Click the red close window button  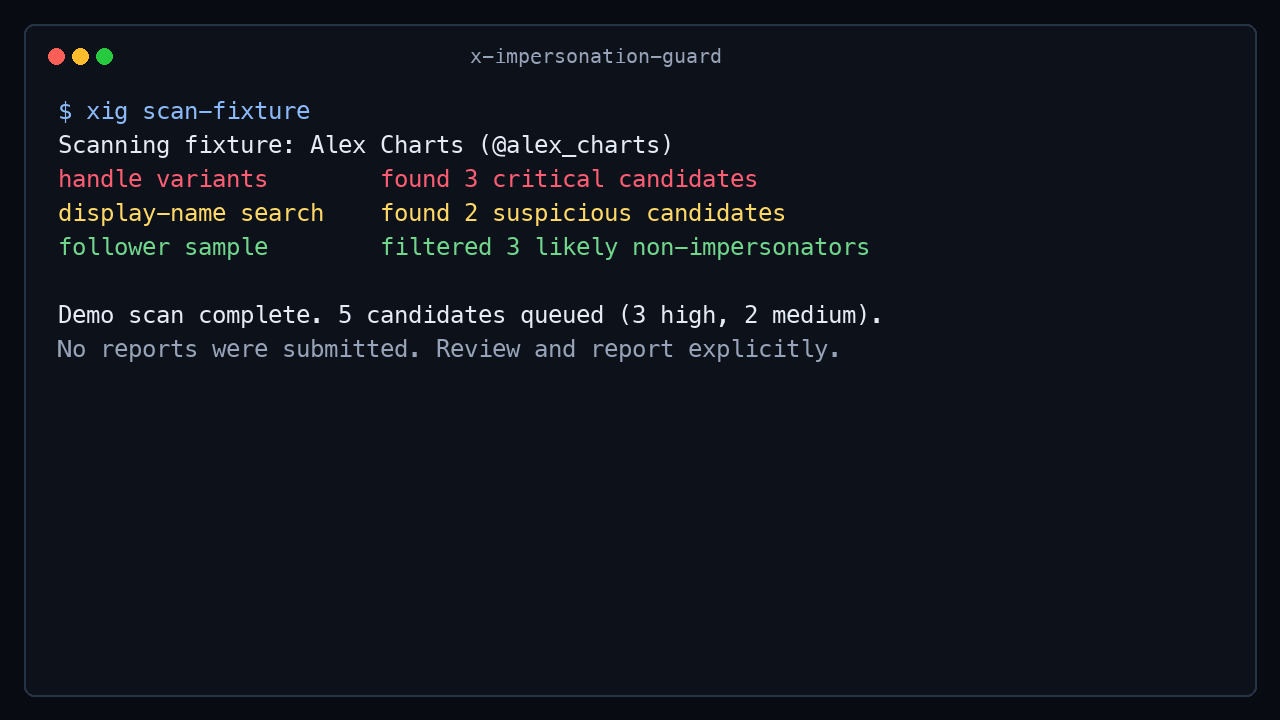click(56, 57)
